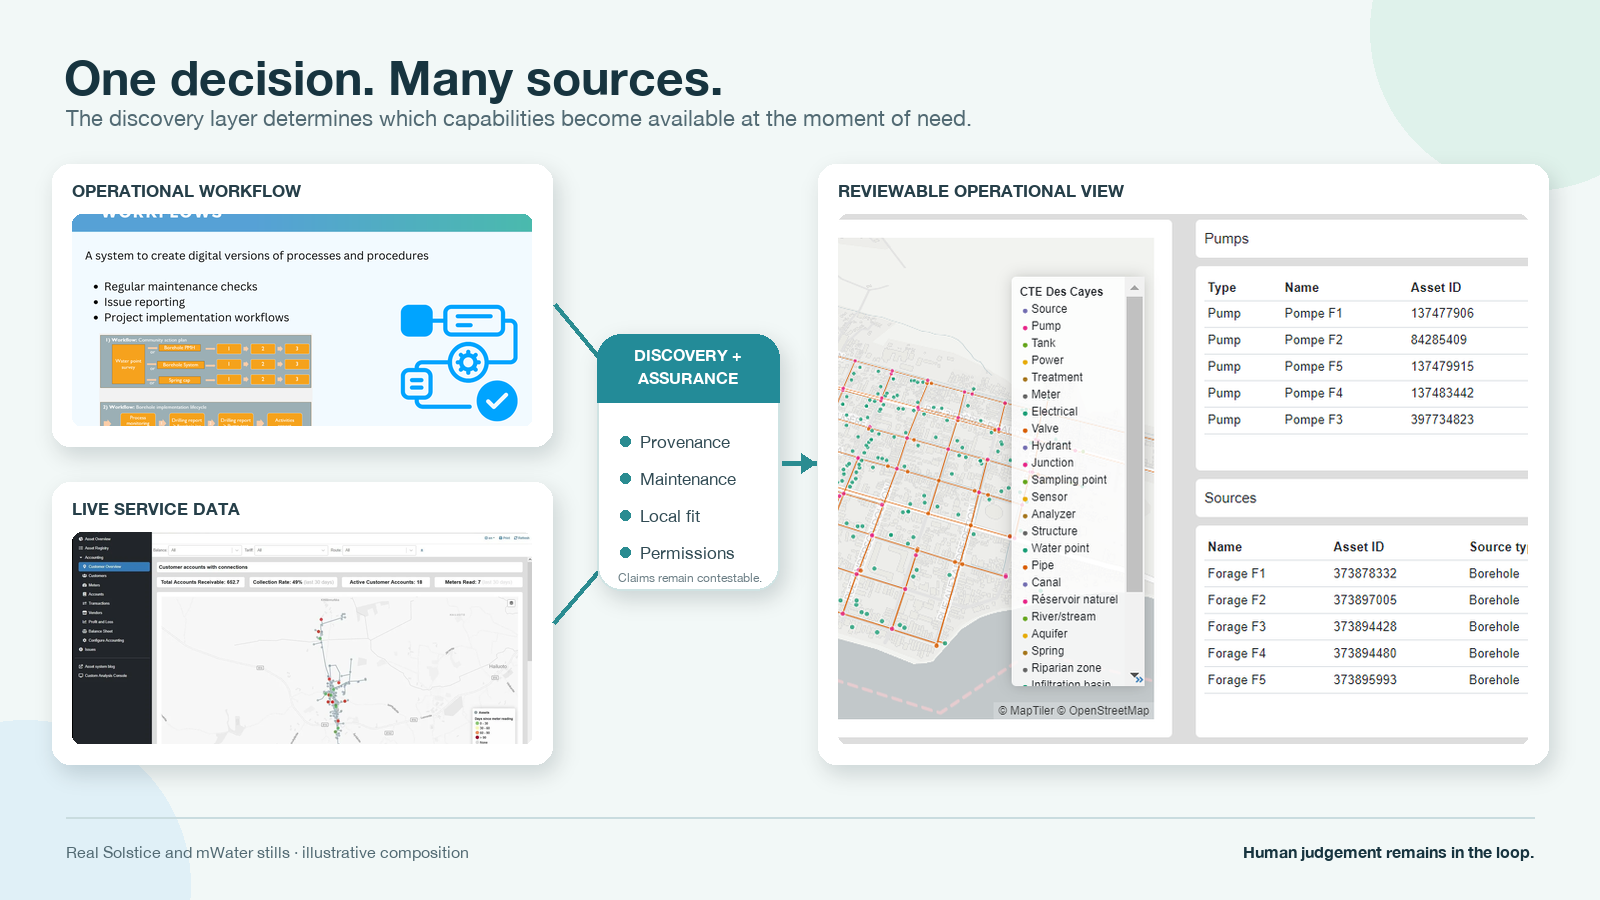Click the Total Accounts Receivable stat card
The height and width of the screenshot is (900, 1600).
200,581
